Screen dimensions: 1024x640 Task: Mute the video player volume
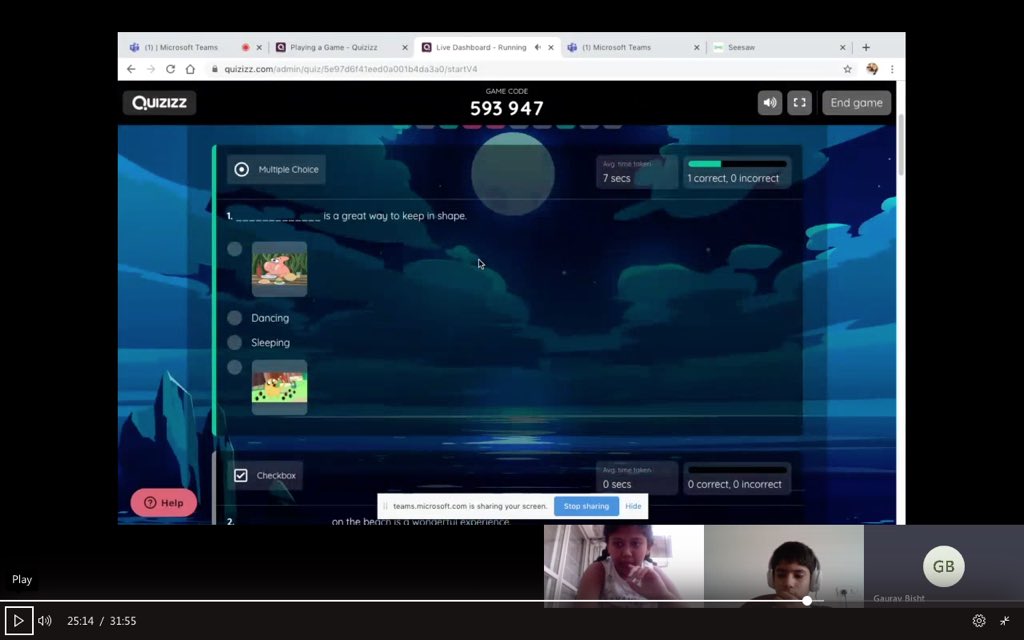44,620
